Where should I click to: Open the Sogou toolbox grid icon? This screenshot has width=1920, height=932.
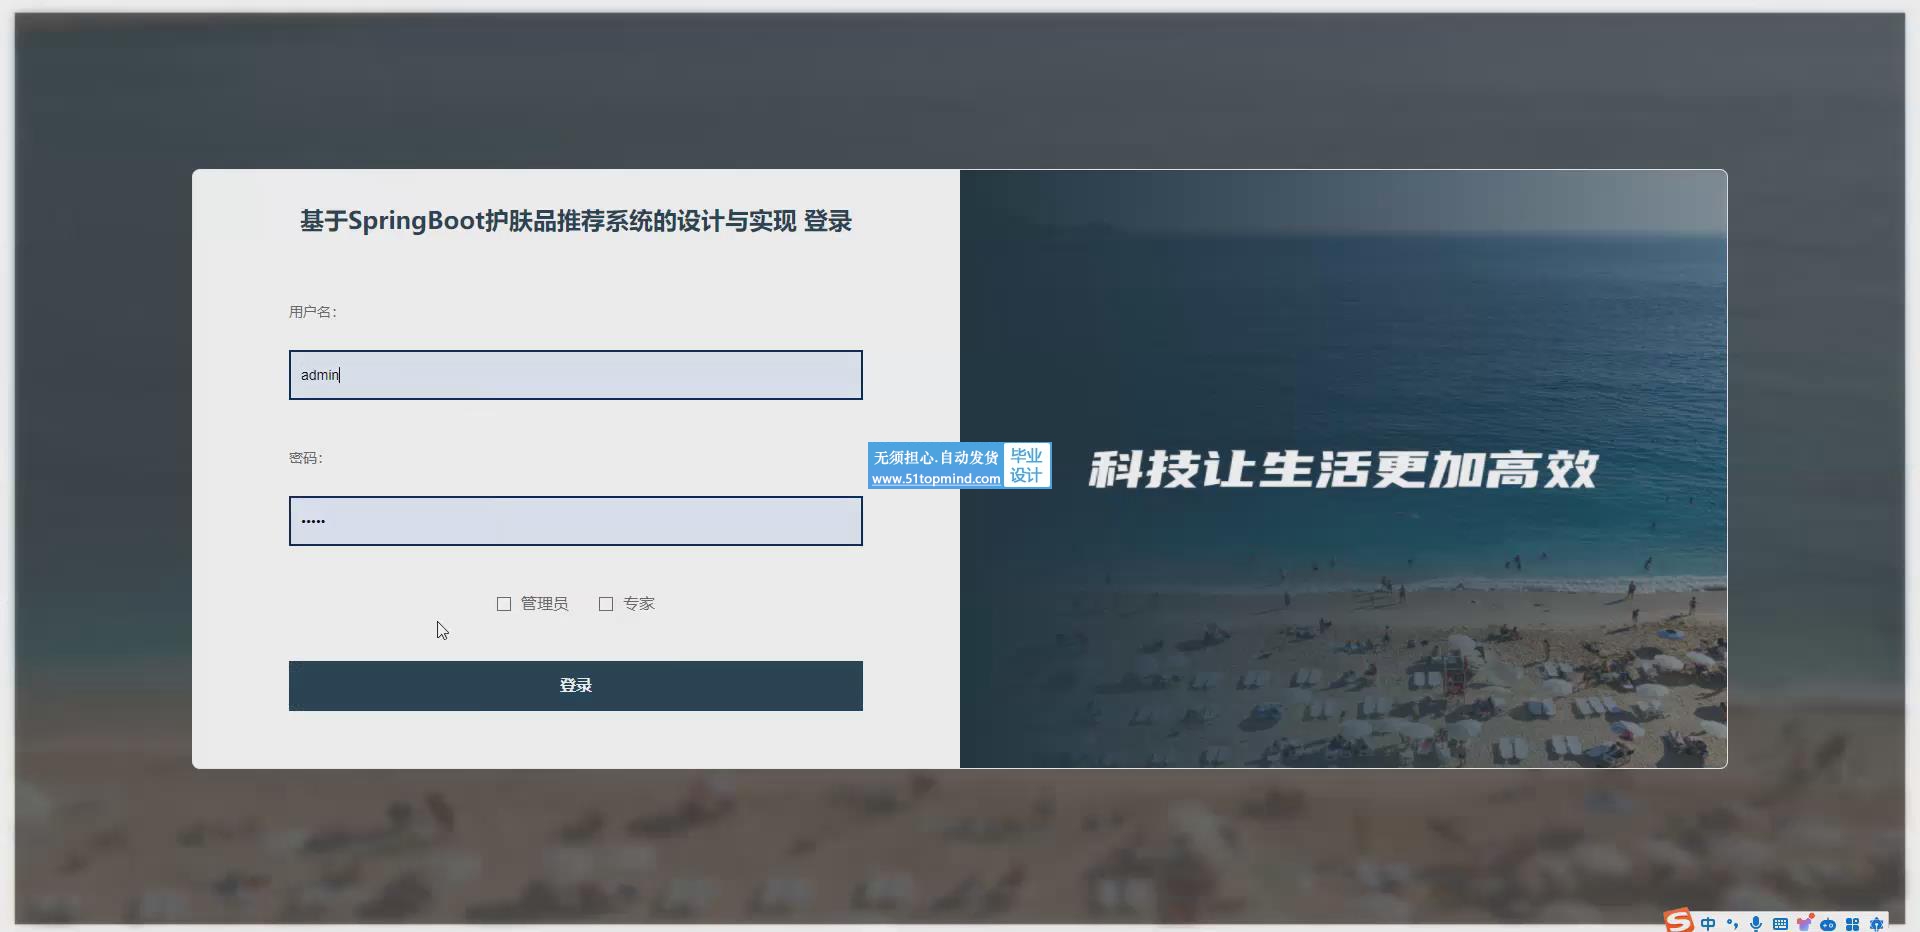pos(1852,924)
